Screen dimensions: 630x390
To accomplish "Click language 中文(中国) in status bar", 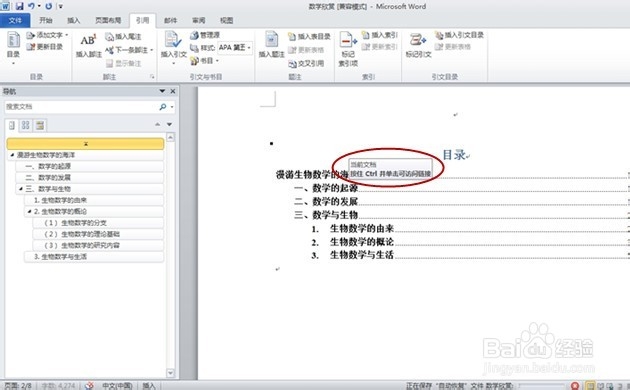I will 117,386.
